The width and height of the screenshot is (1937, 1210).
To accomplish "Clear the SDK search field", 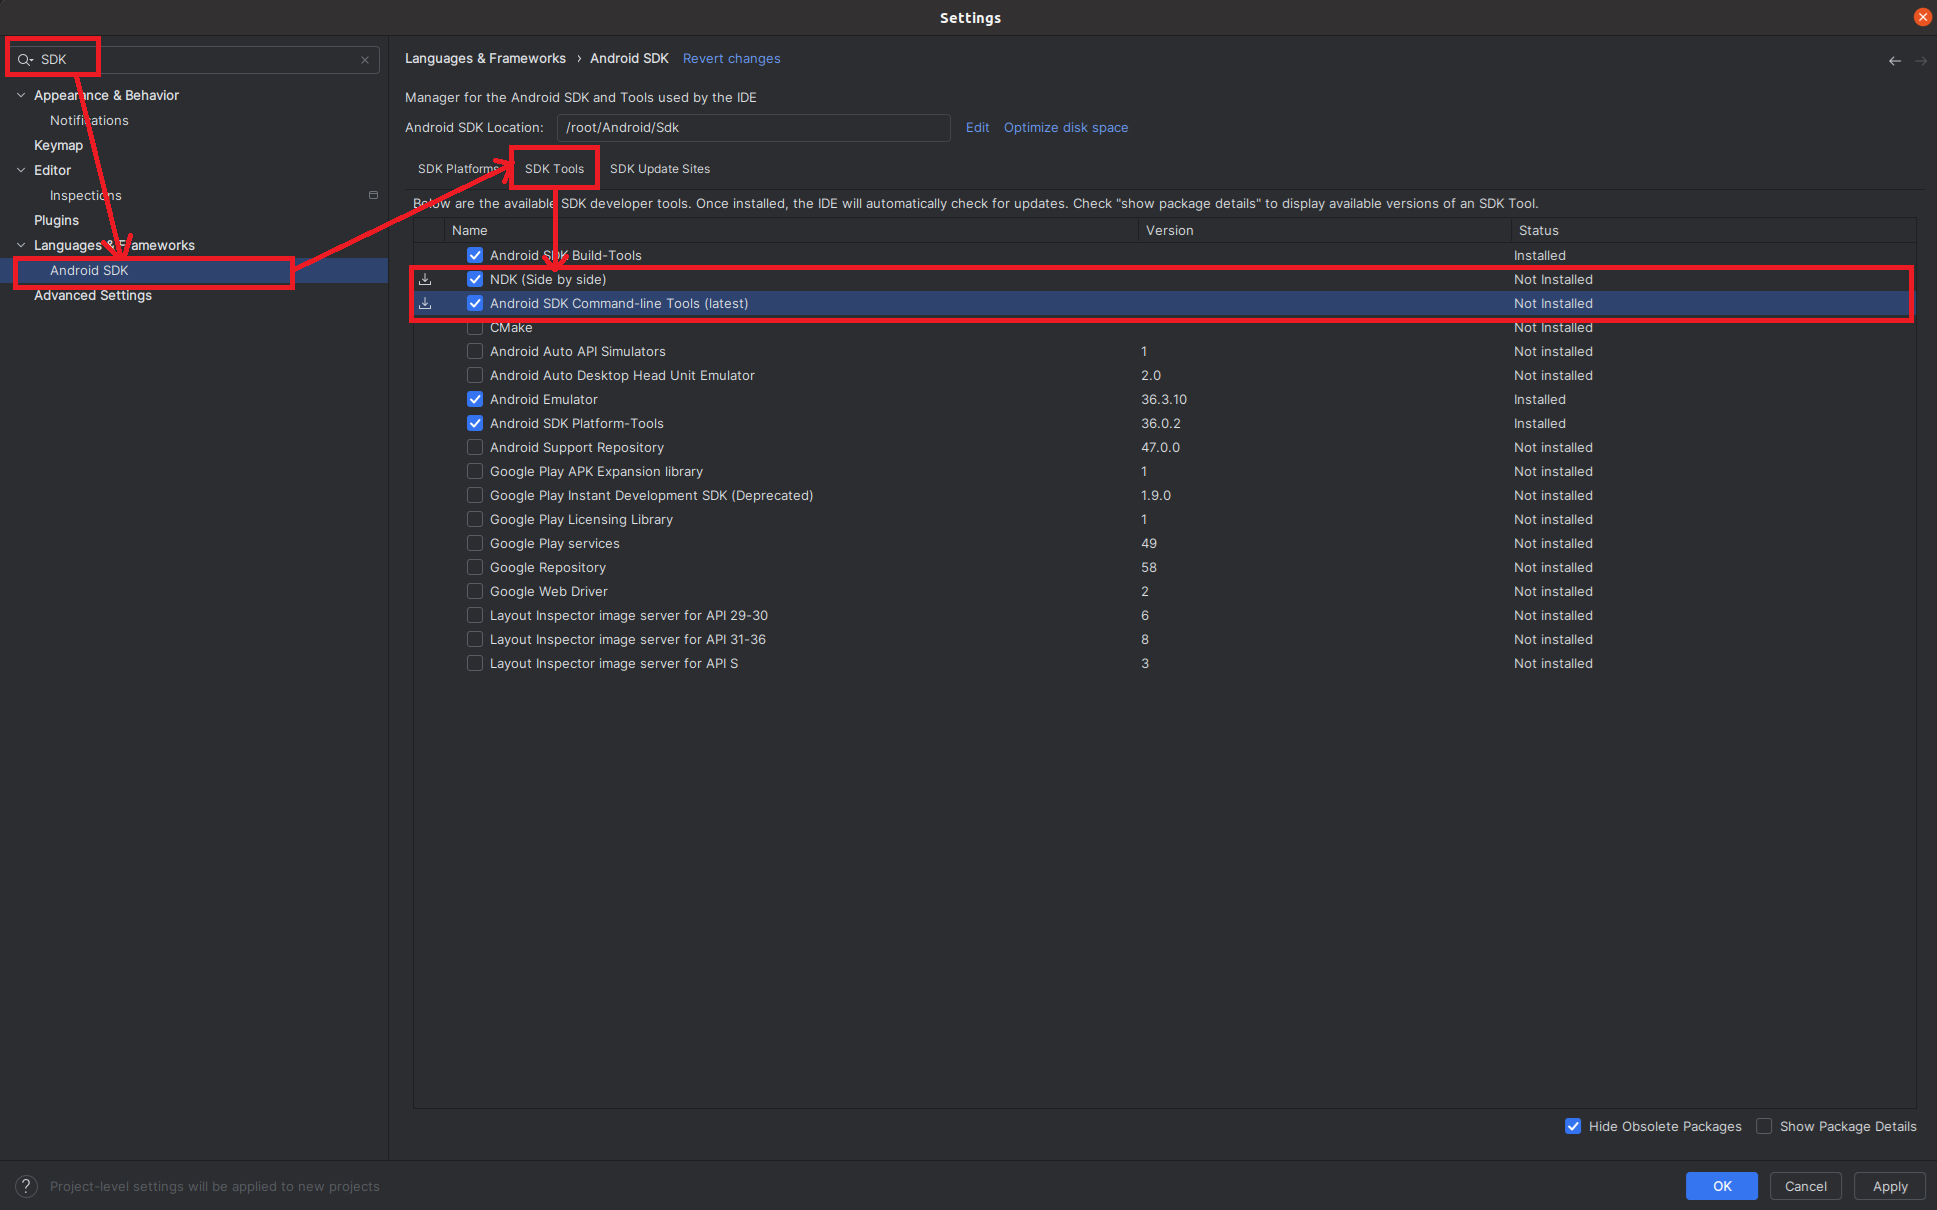I will point(365,60).
